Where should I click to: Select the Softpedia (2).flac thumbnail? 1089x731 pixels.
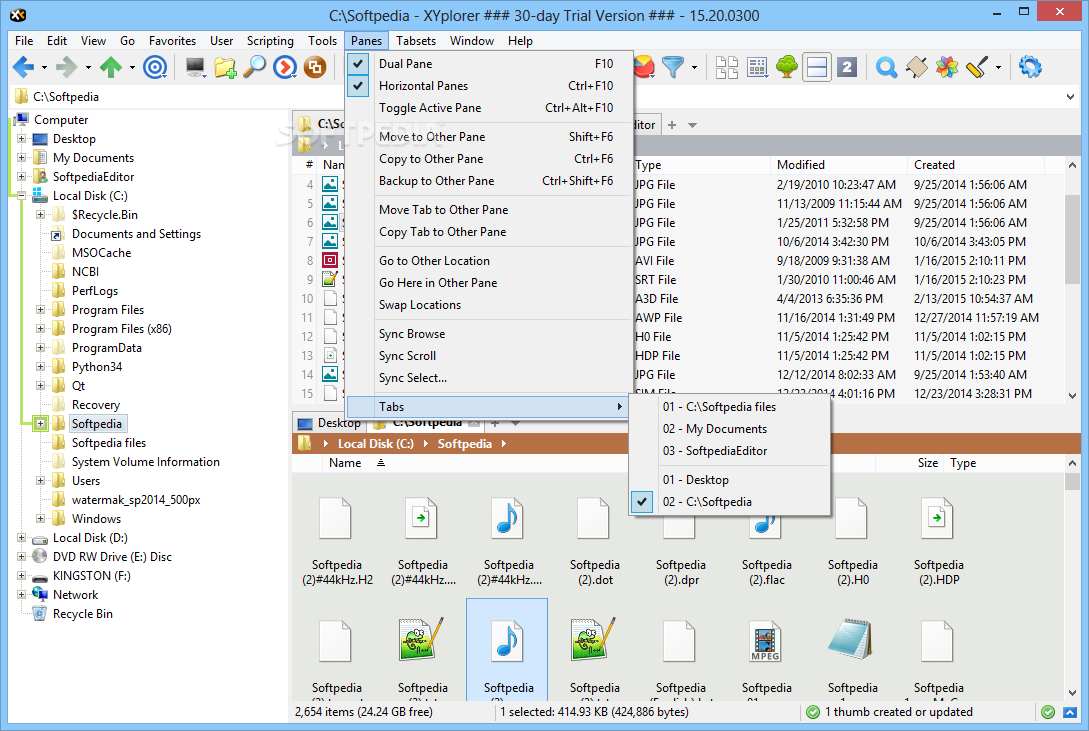tap(766, 541)
